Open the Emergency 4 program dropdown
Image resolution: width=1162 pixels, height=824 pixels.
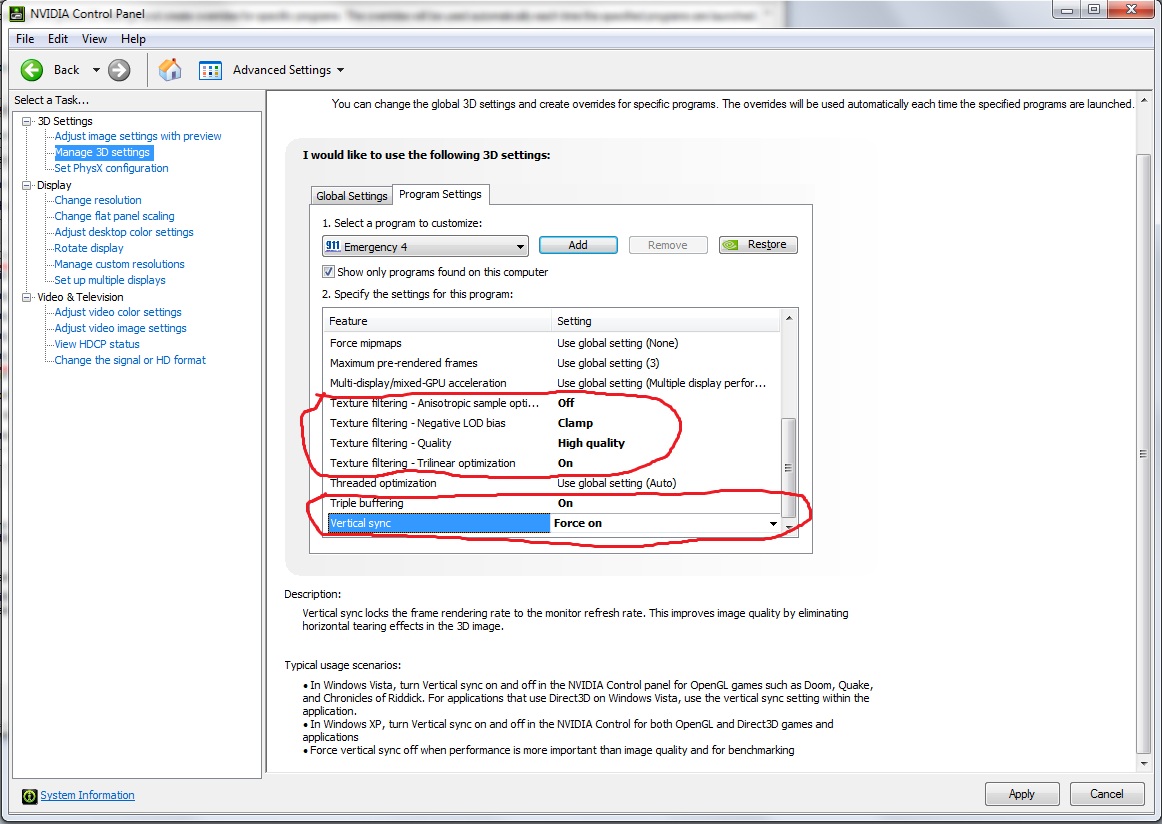coord(520,247)
